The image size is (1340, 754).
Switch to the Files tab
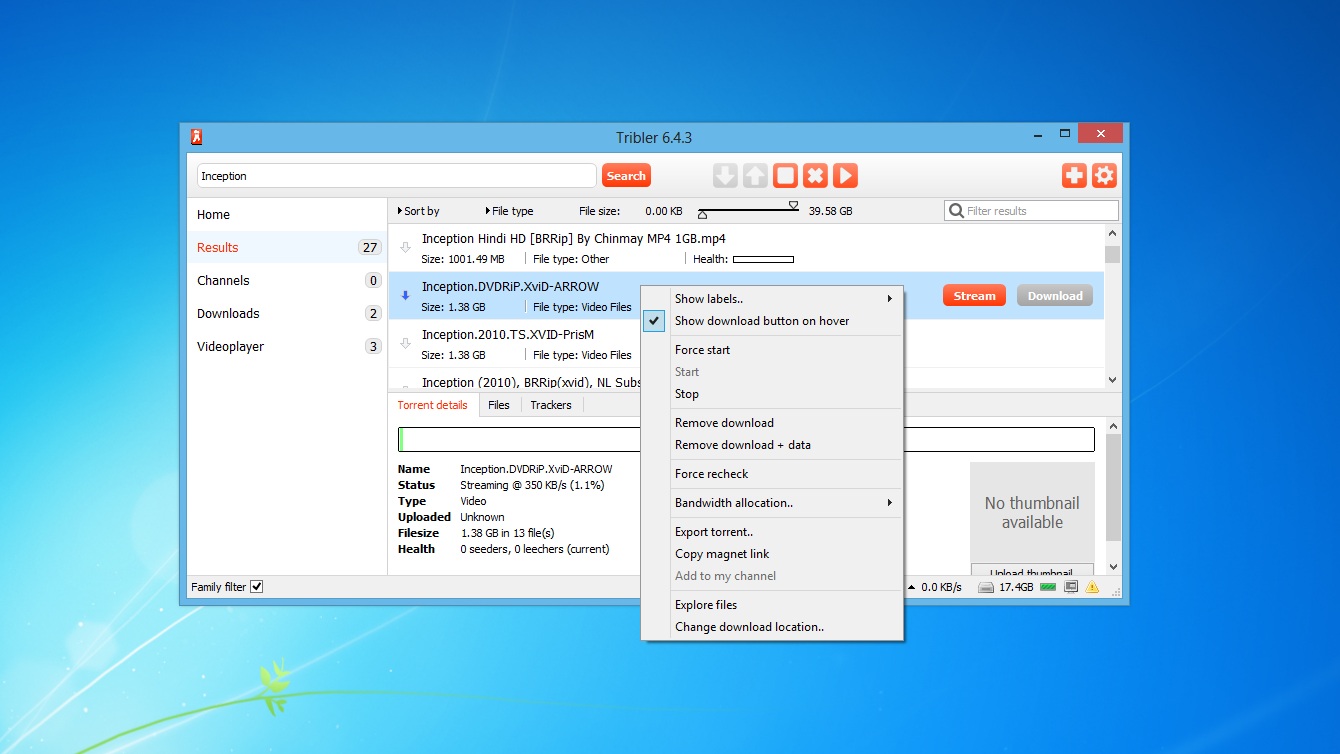[499, 405]
